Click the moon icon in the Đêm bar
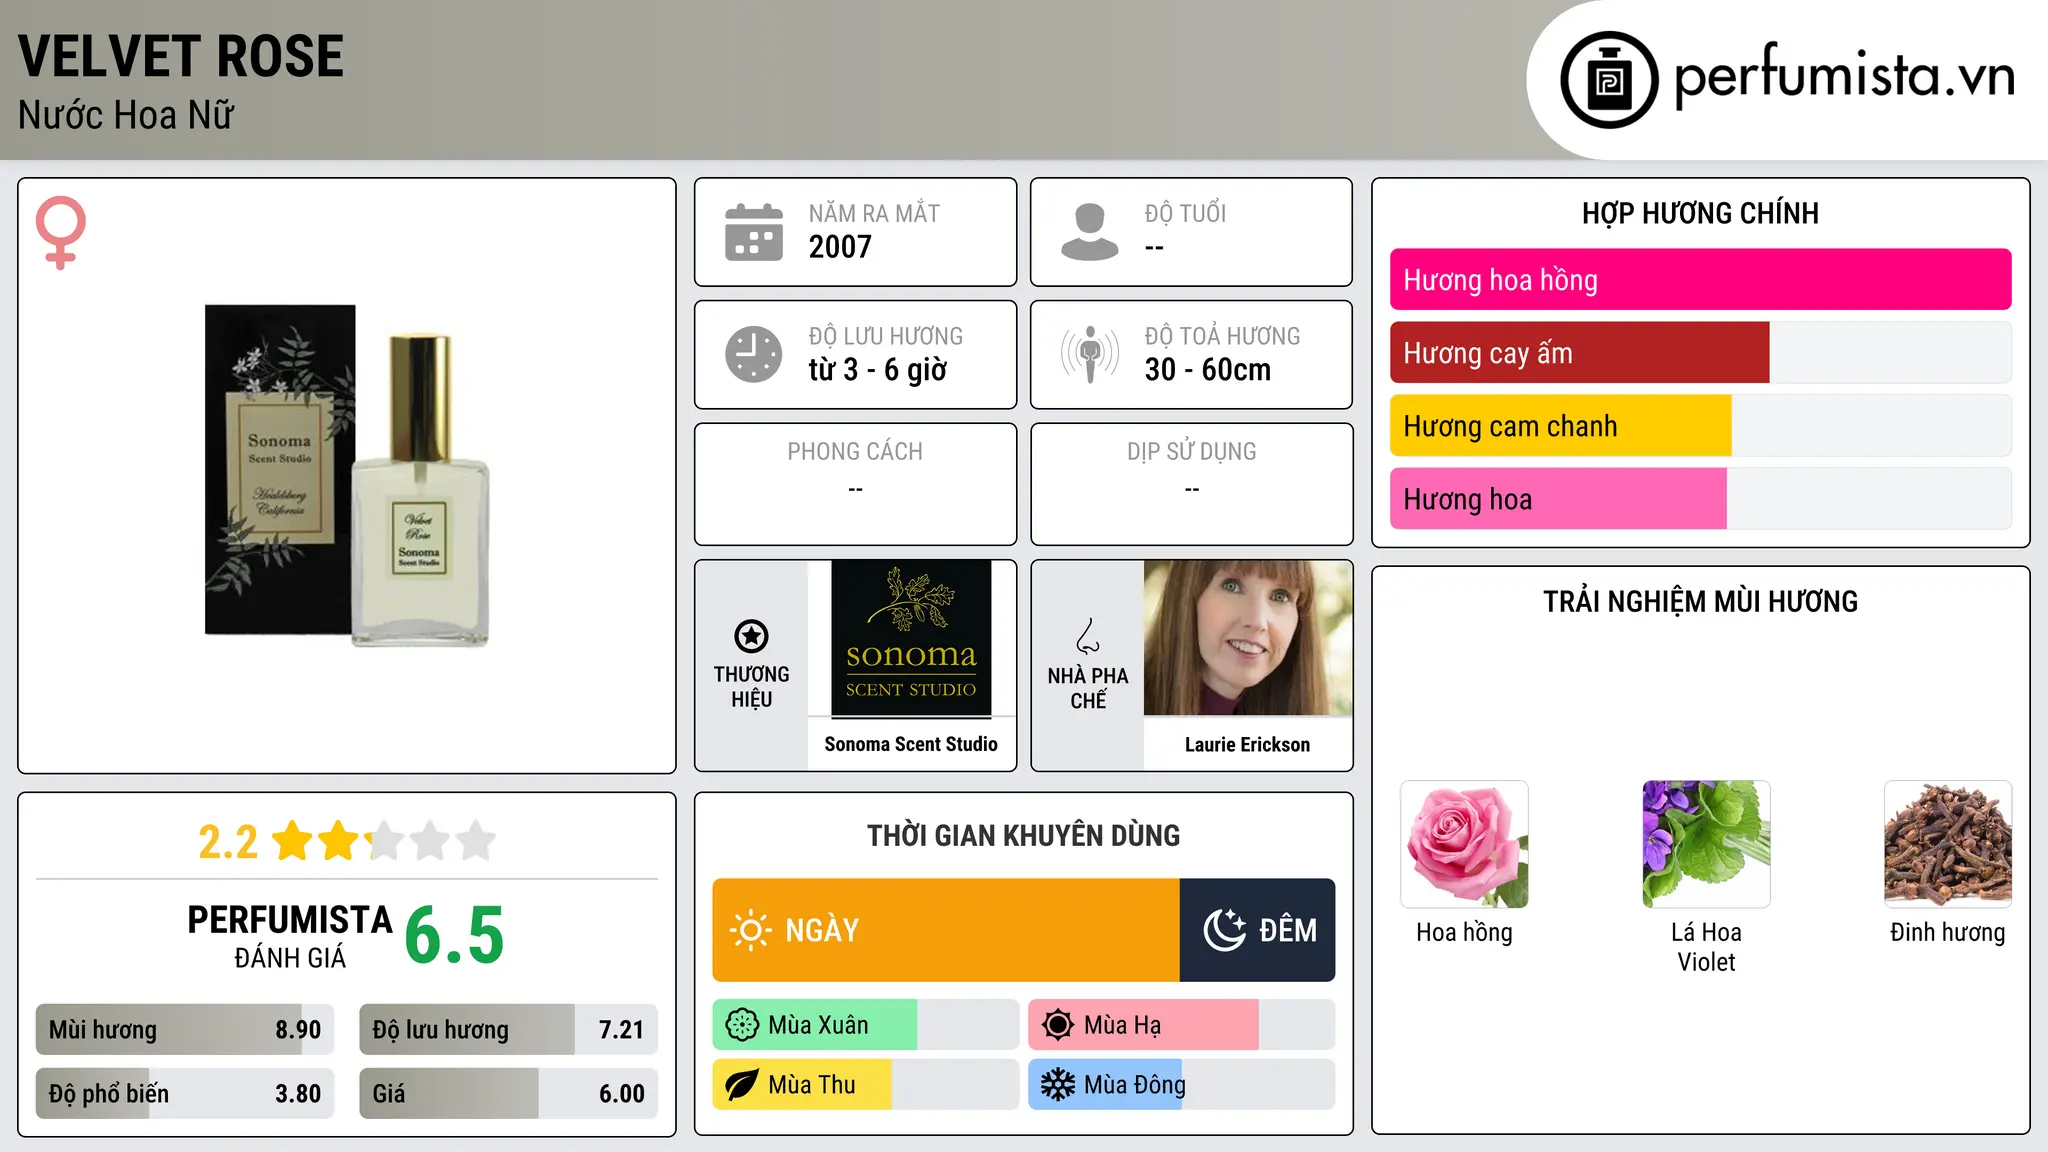This screenshot has height=1152, width=2048. [1225, 930]
